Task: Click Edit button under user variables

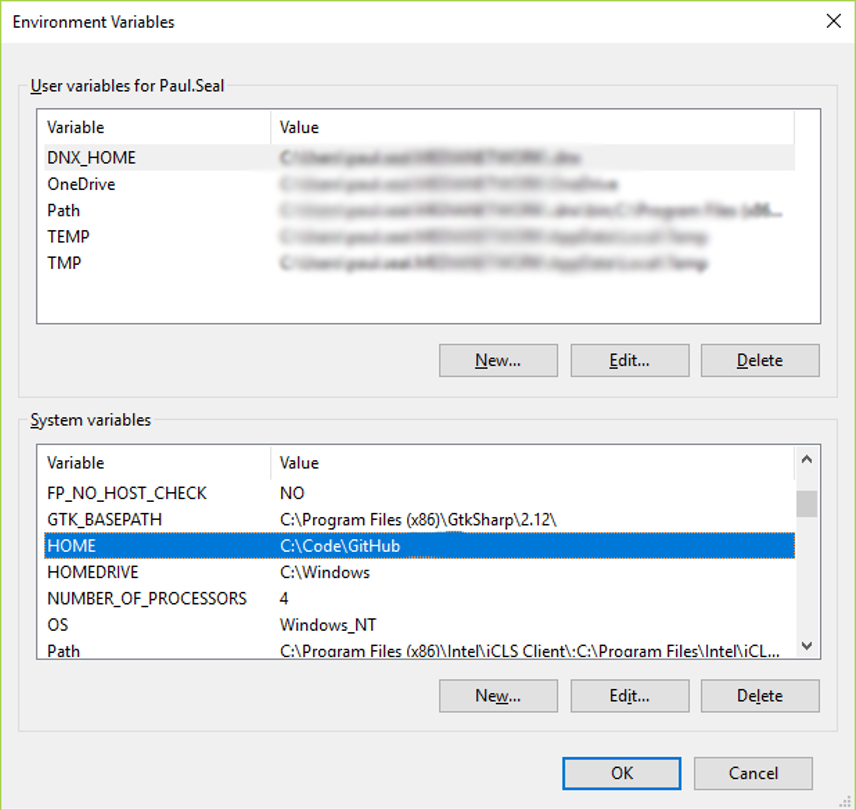Action: [x=629, y=360]
